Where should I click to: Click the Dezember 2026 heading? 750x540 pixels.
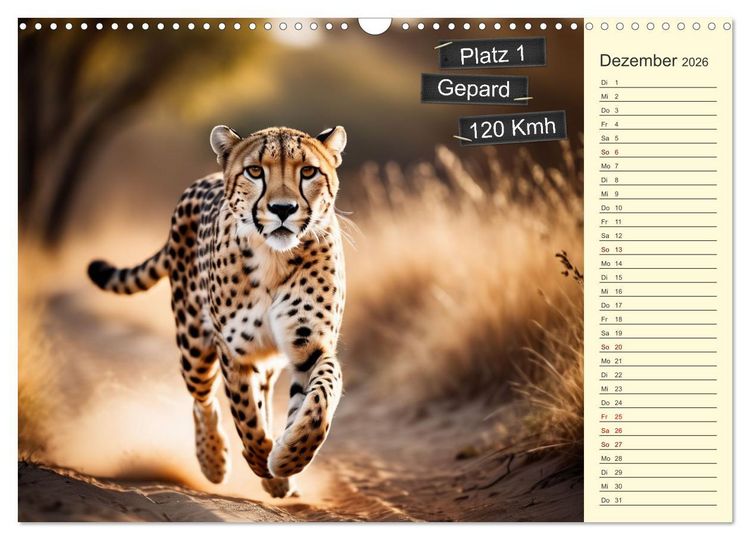click(x=653, y=61)
